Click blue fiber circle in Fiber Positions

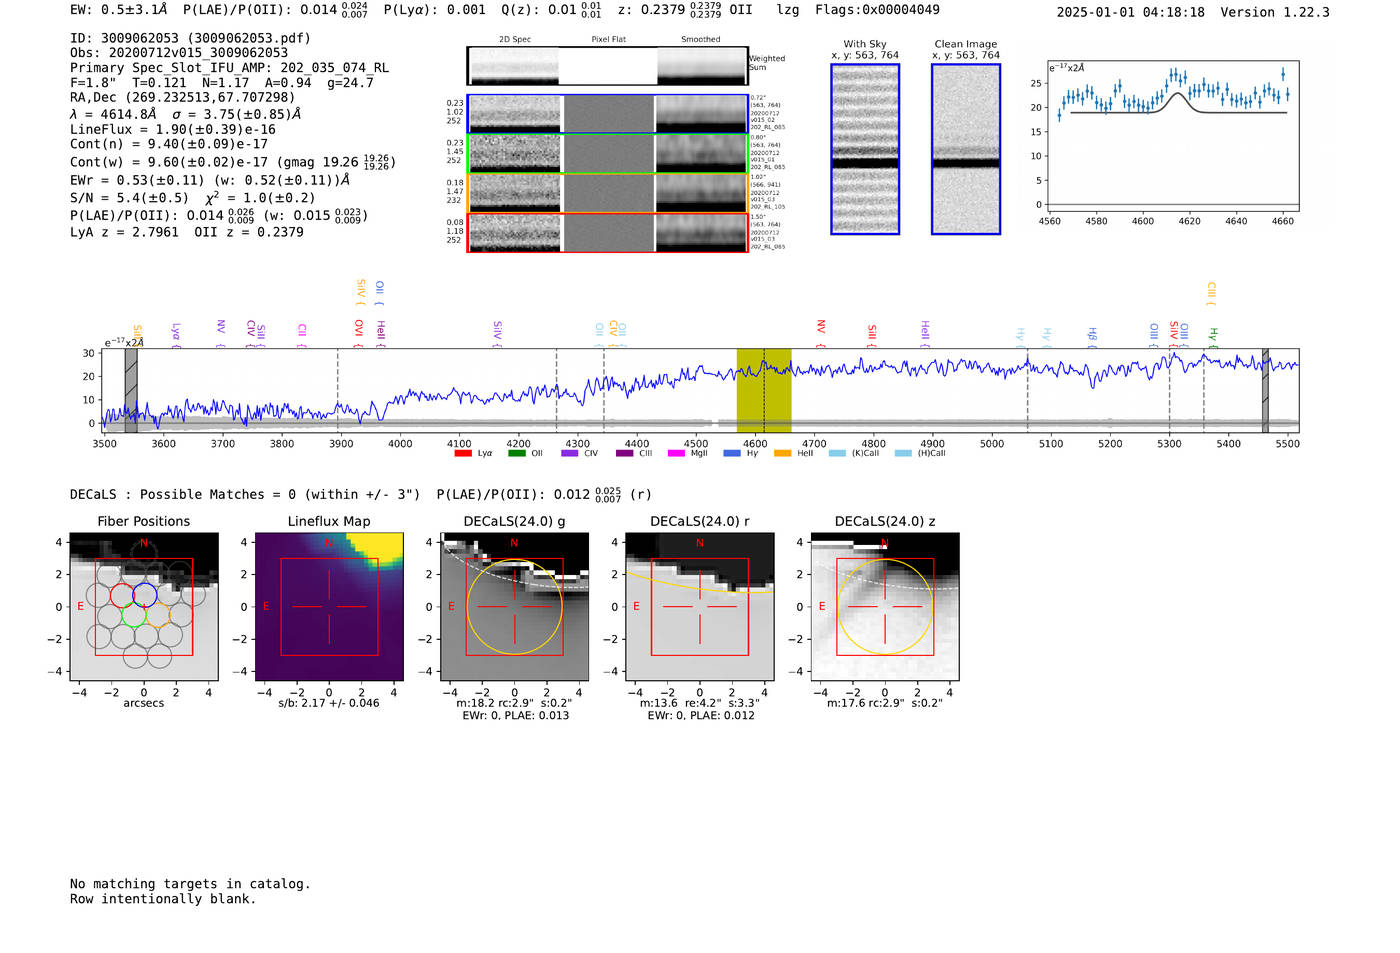pyautogui.click(x=145, y=595)
